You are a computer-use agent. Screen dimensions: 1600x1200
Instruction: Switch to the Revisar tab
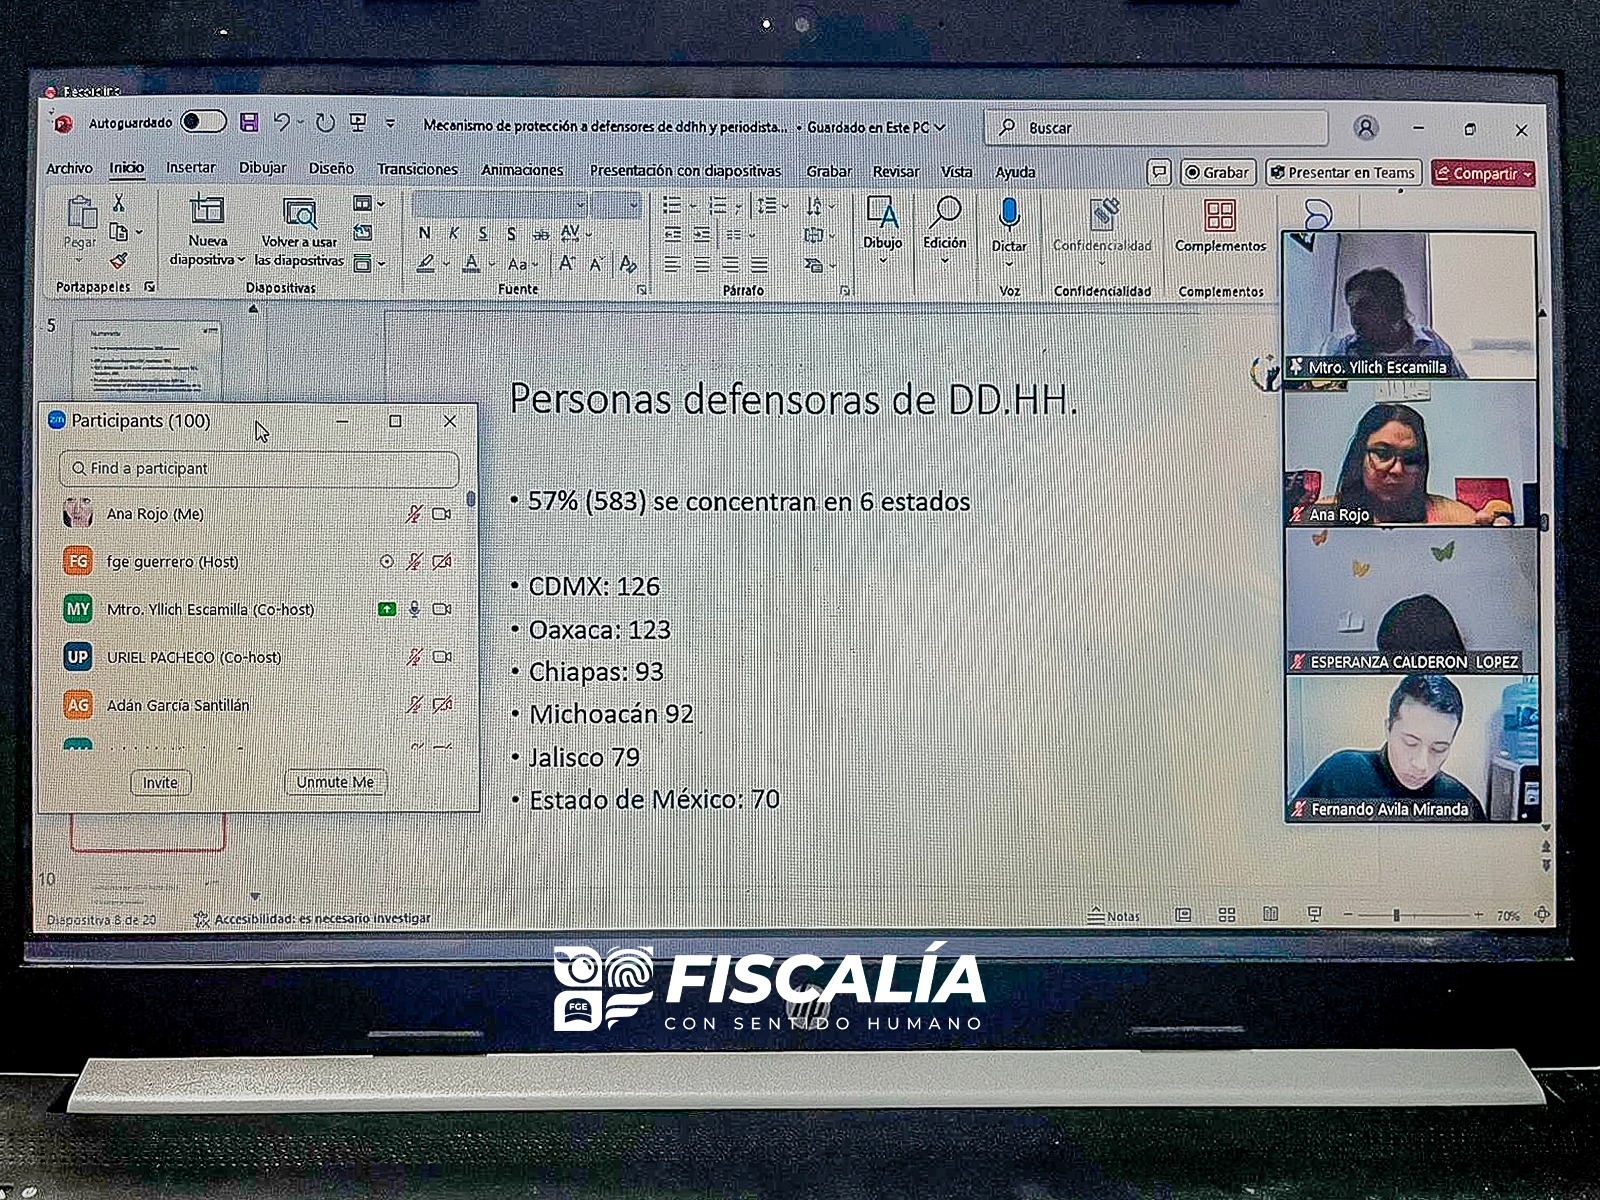(x=895, y=172)
